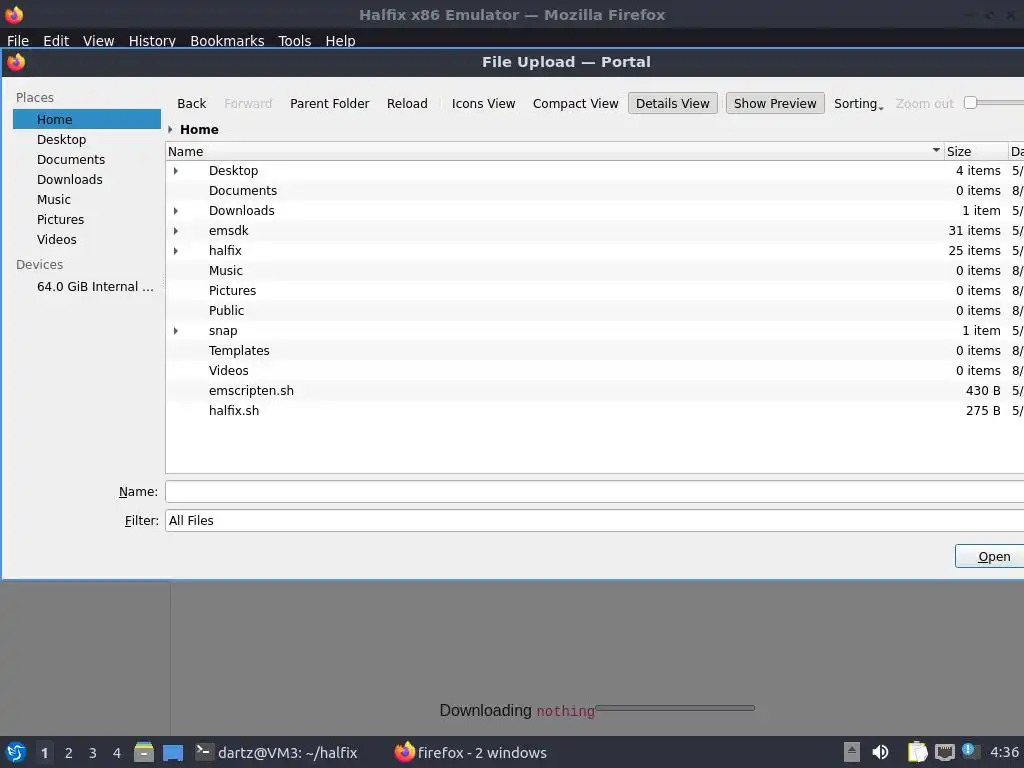
Task: Select Pictures in Places sidebar
Action: (87, 219)
